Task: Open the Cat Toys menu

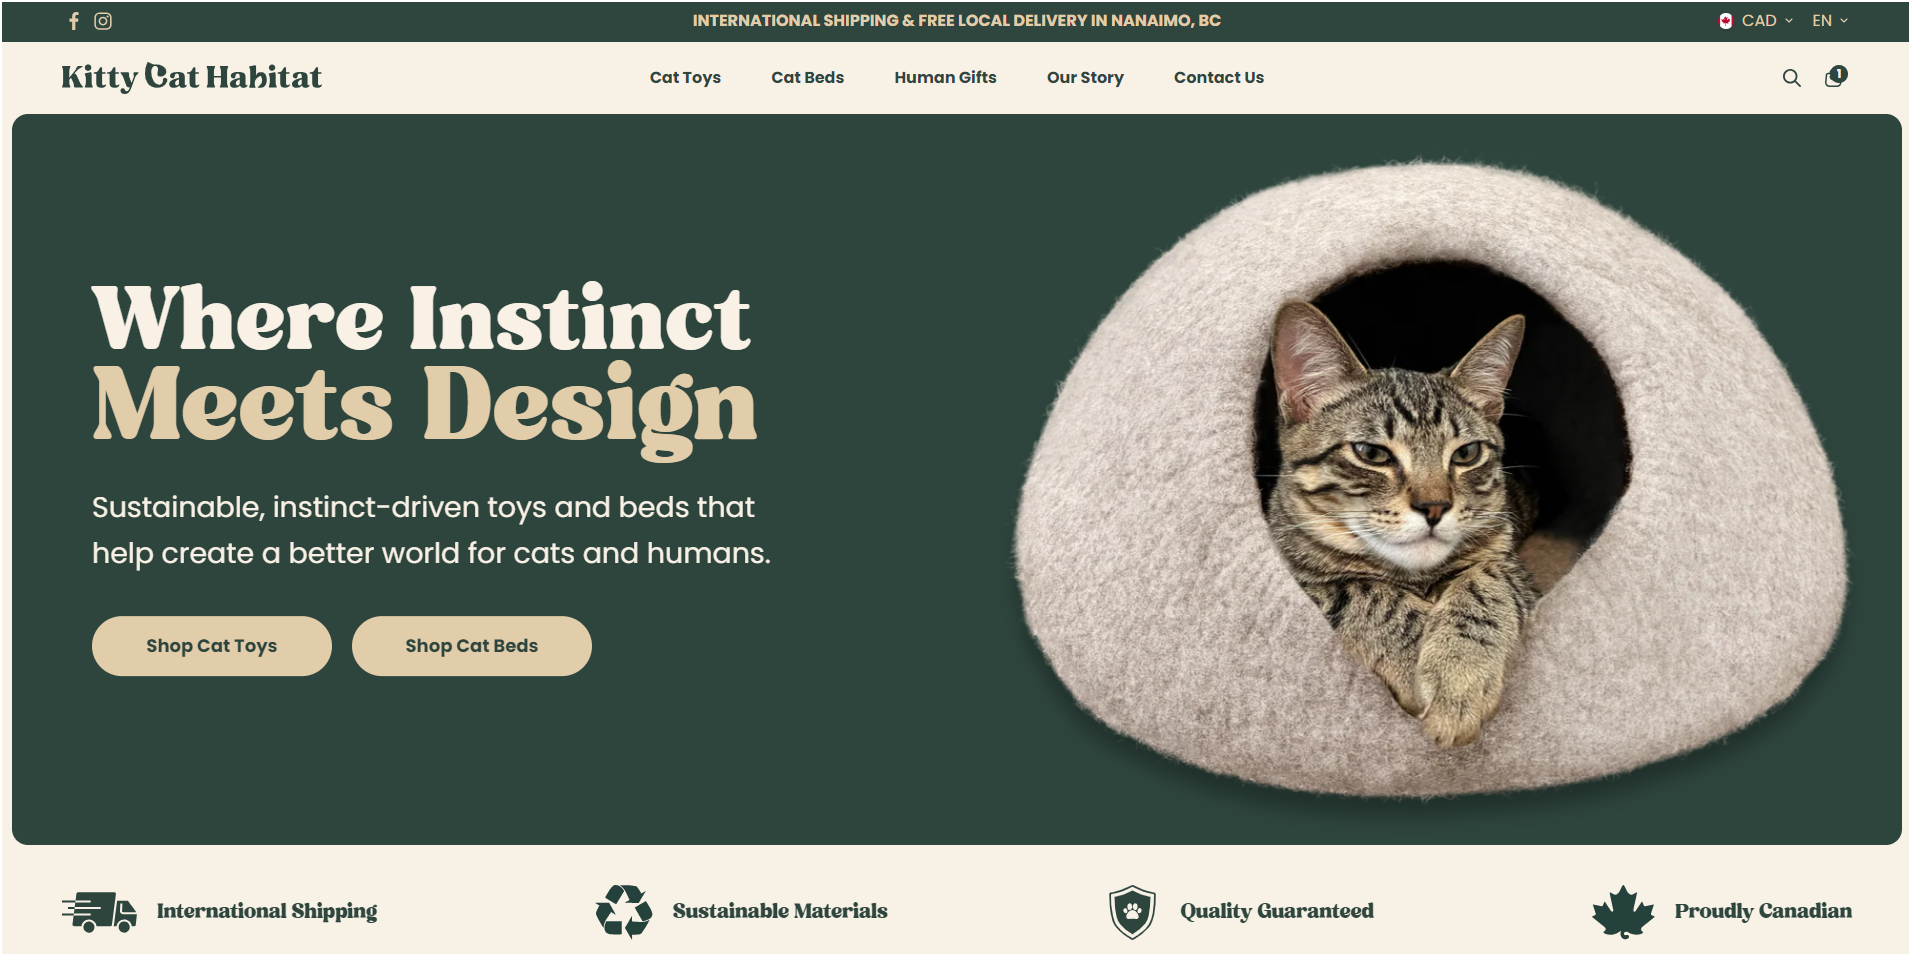Action: (x=685, y=78)
